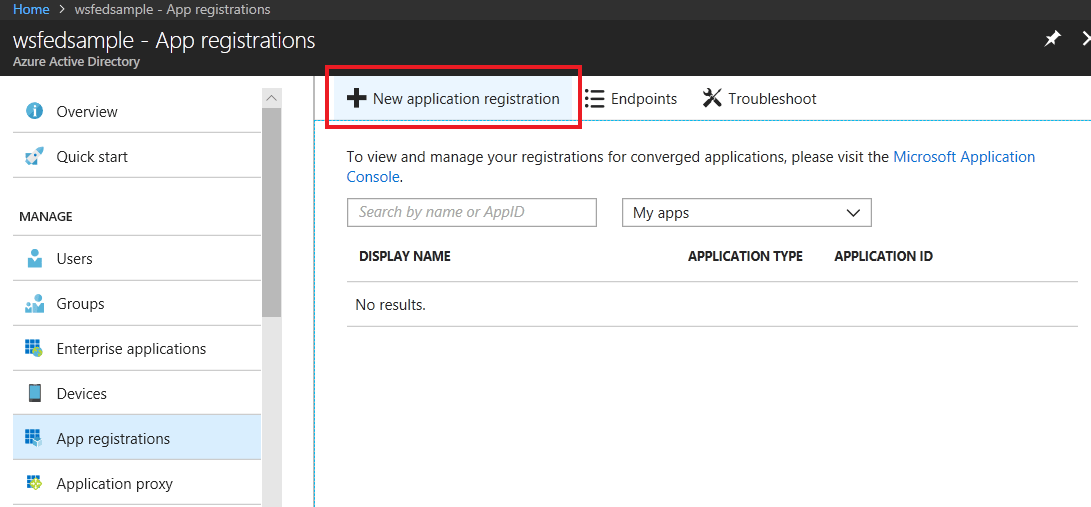Select Devices in the sidebar

(137, 394)
